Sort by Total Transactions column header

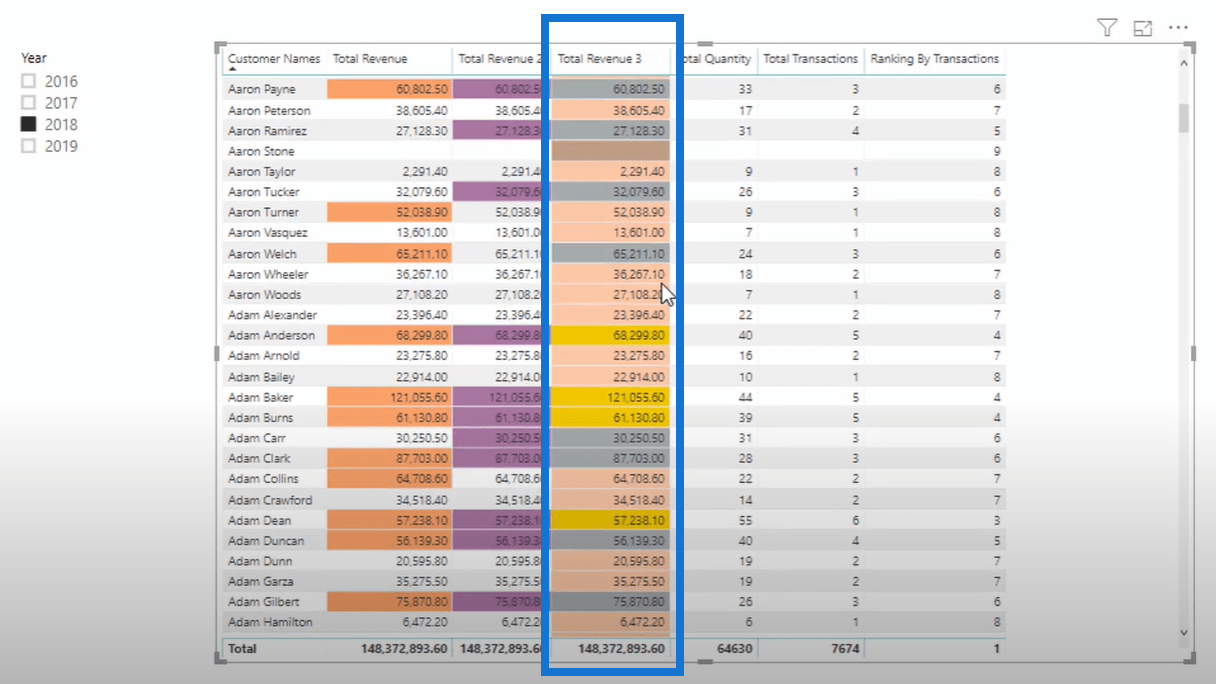tap(811, 59)
